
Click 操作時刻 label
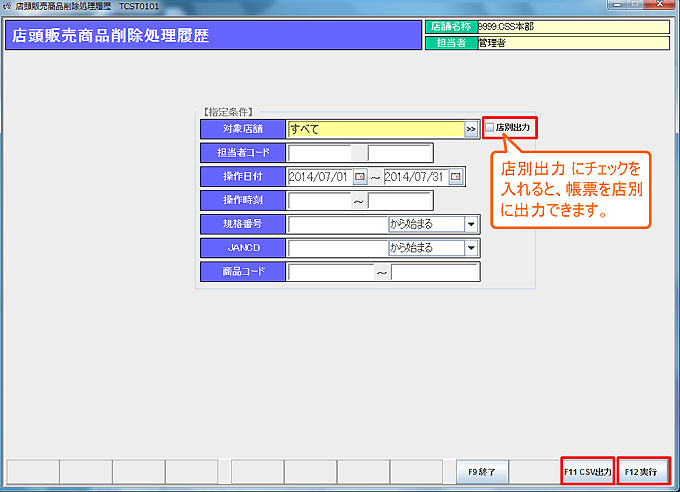243,200
